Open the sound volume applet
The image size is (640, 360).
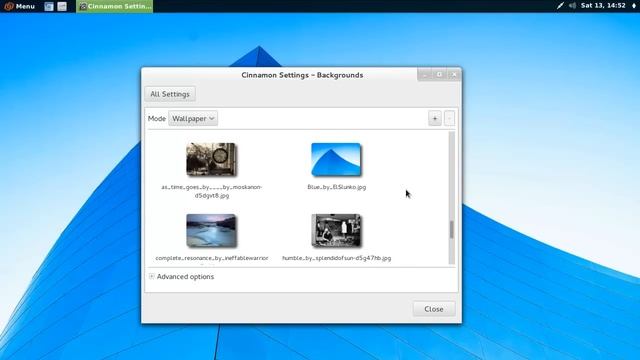pyautogui.click(x=572, y=6)
